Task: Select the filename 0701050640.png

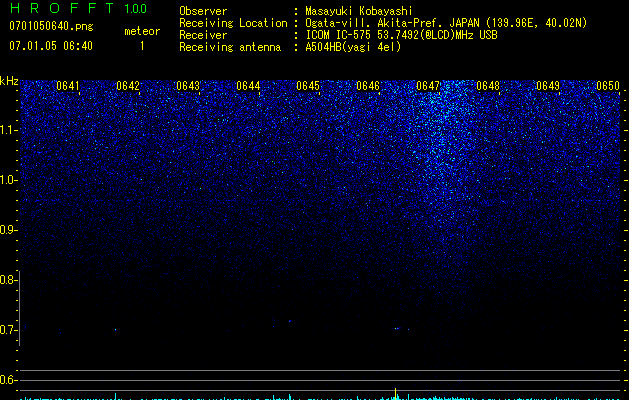Action: [x=51, y=26]
